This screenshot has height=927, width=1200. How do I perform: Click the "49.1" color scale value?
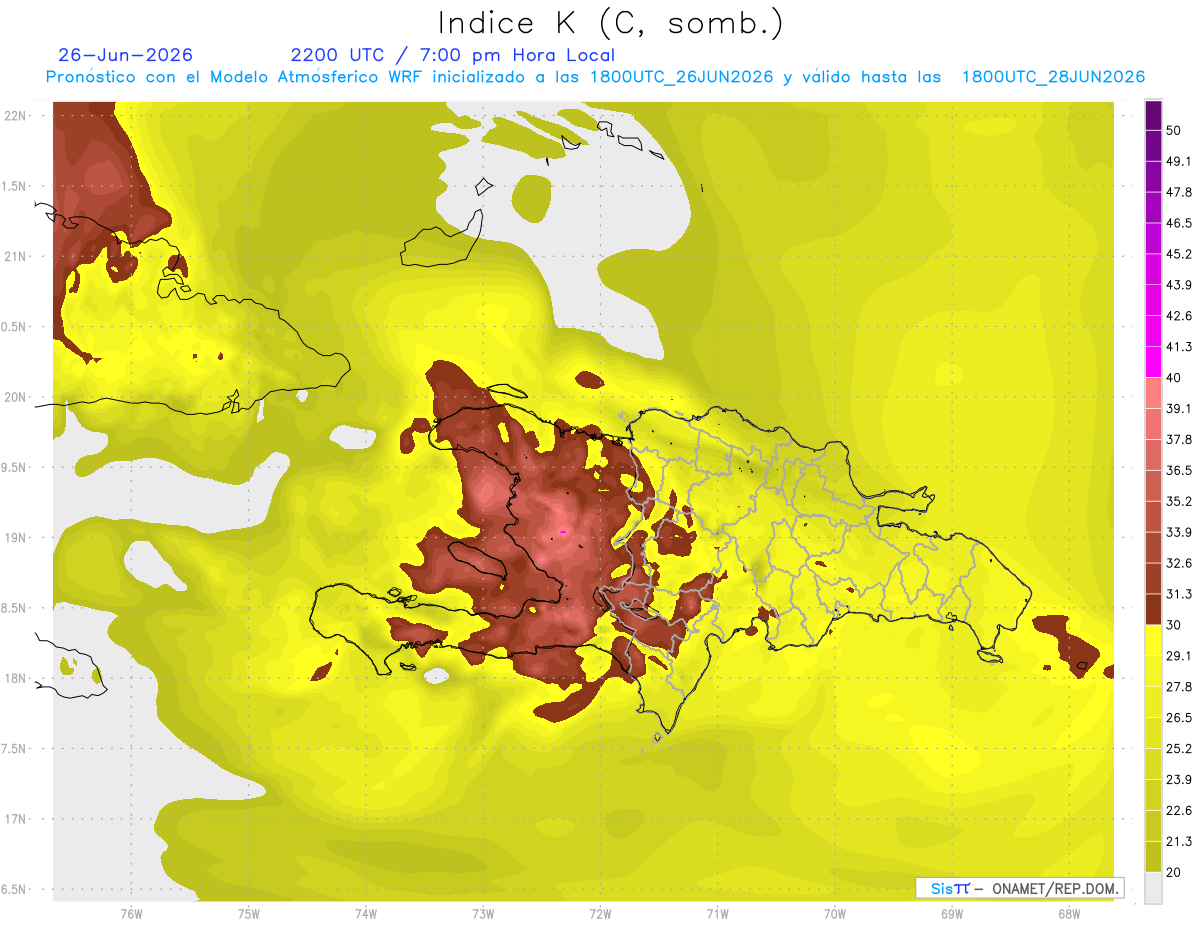click(1179, 161)
